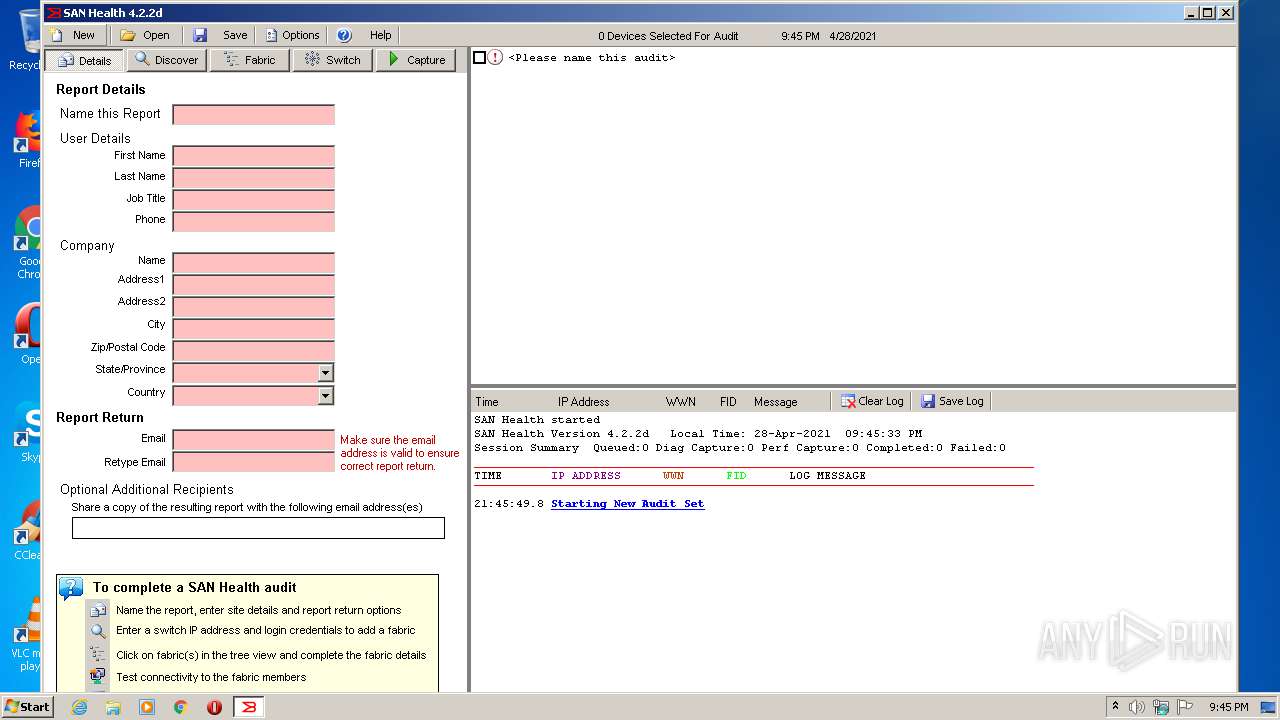Viewport: 1280px width, 720px height.
Task: Click the Help question mark icon
Action: 344,35
